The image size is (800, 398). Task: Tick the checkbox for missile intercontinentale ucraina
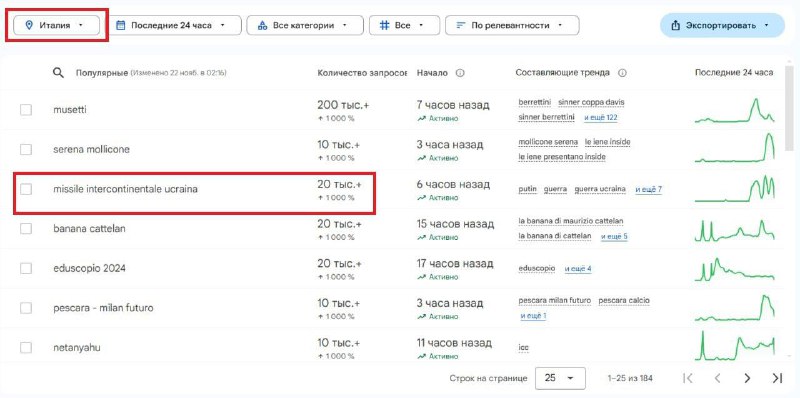[26, 189]
